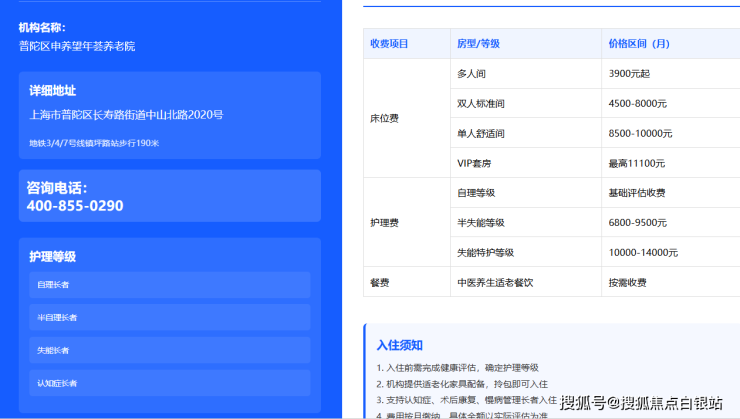Click the address 上海市普陀区长寿路街道中山北路2020号
740x419 pixels.
tap(126, 115)
